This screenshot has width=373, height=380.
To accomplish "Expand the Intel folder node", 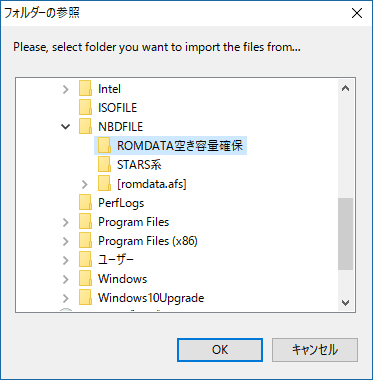I will [66, 89].
